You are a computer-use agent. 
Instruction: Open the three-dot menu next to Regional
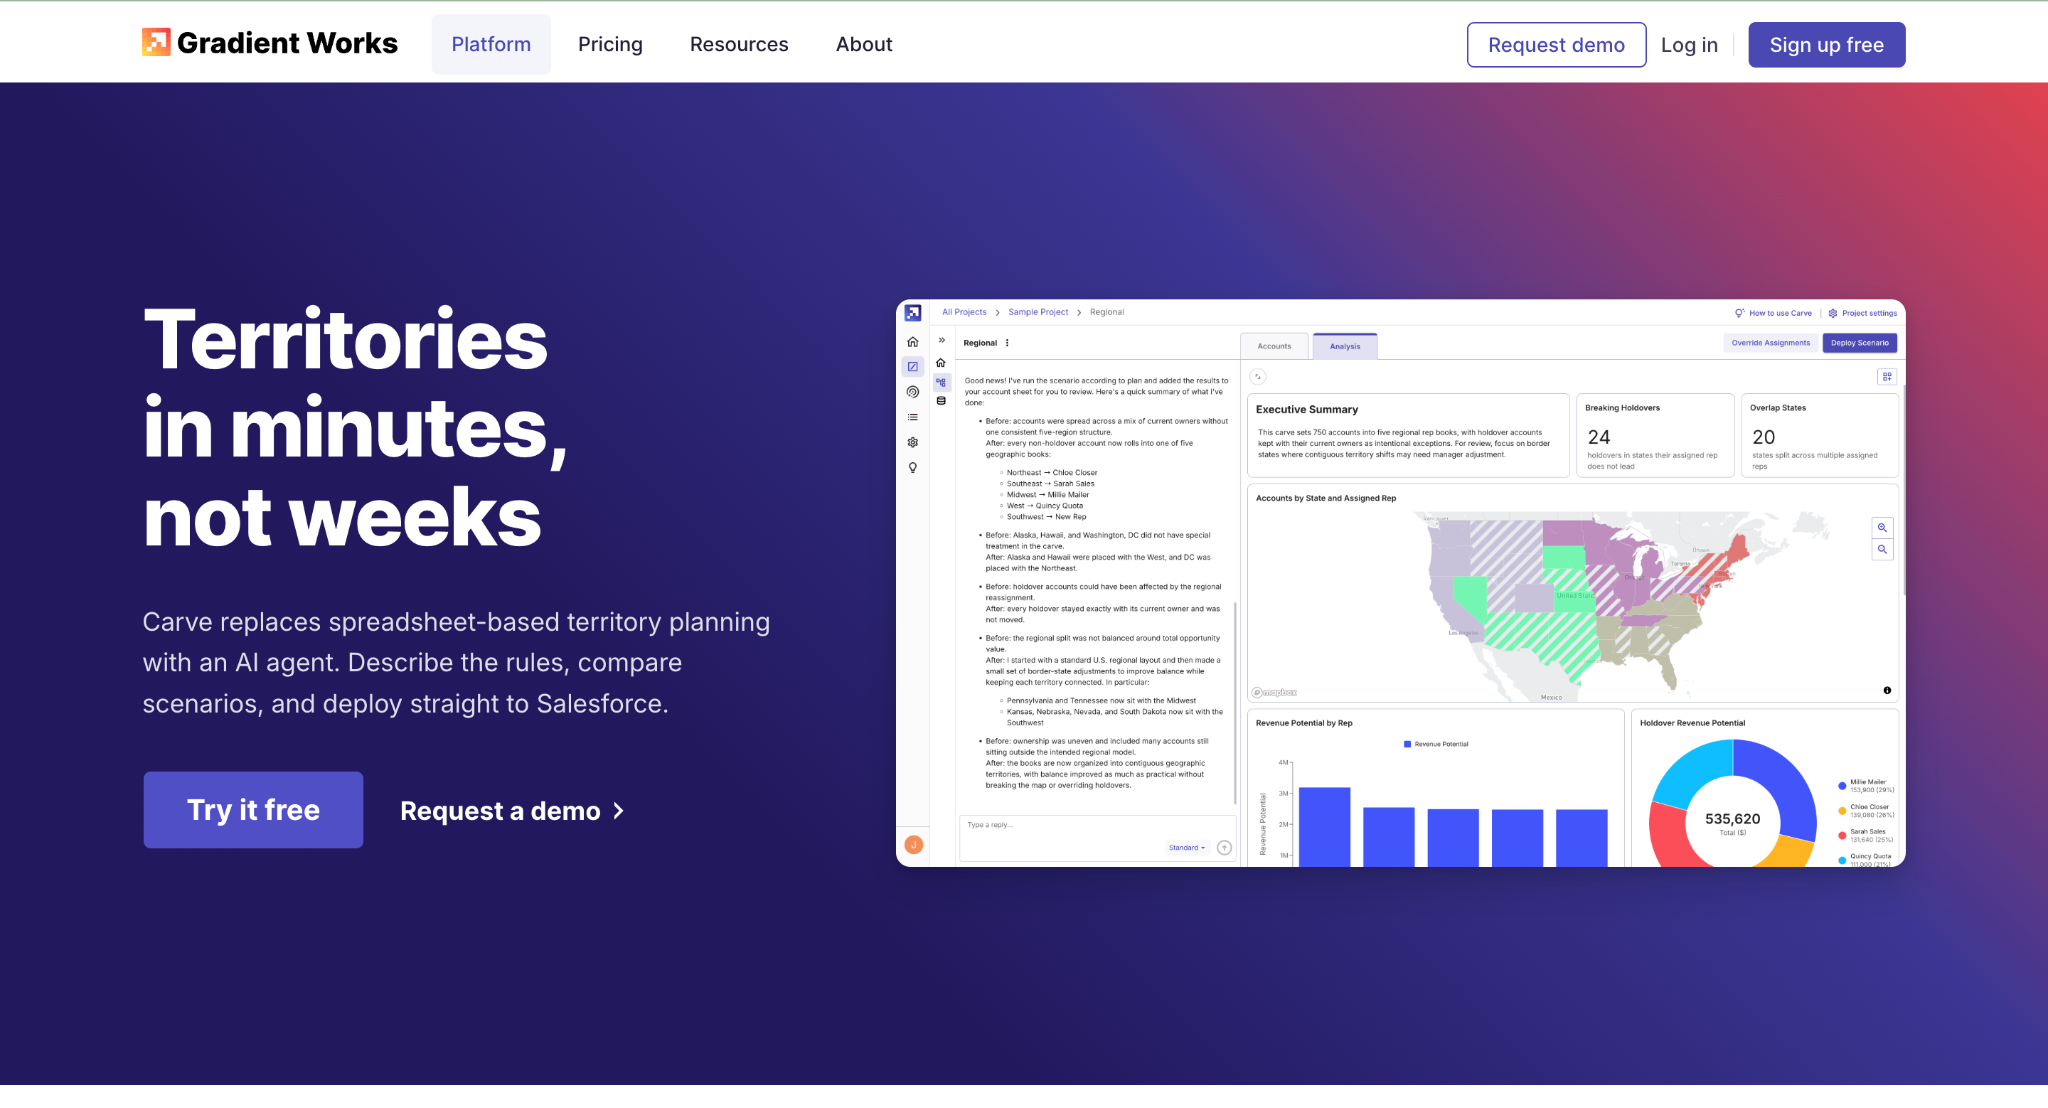(1007, 343)
